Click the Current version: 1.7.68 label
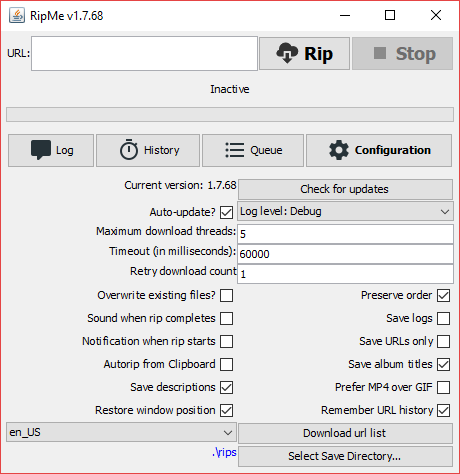The width and height of the screenshot is (460, 474). (180, 185)
